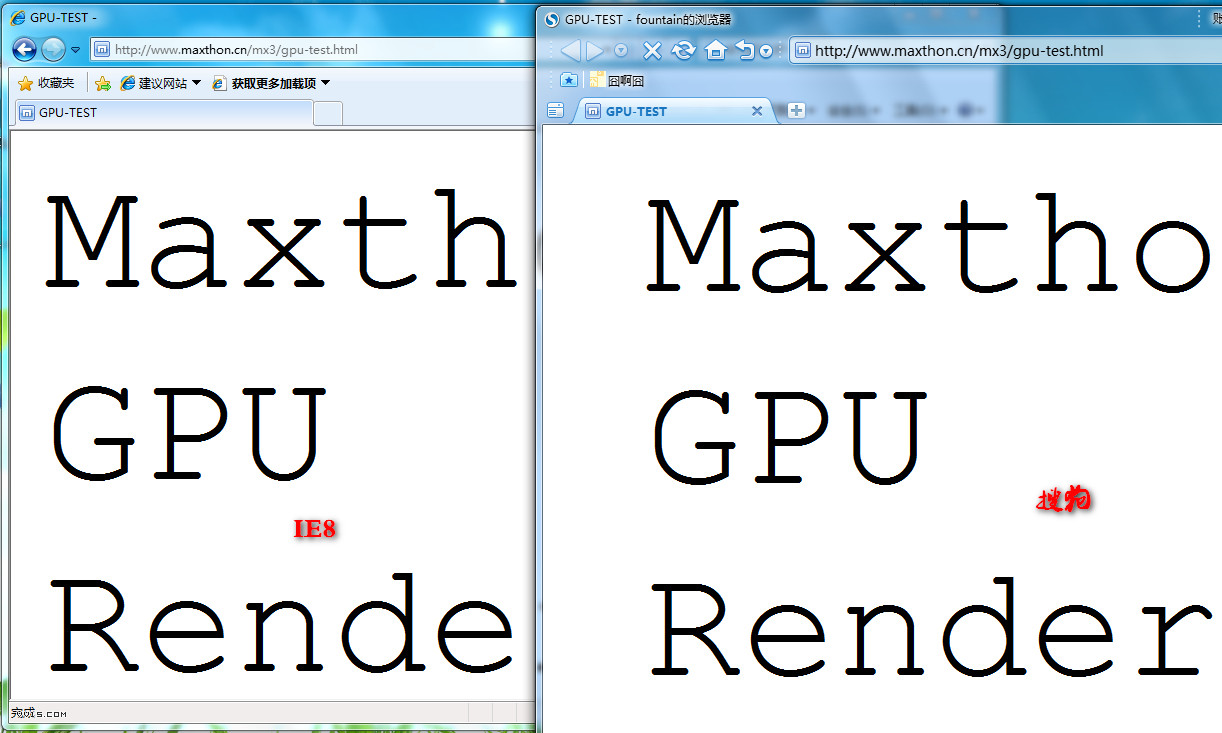Focus the Sogou browser address bar

click(1005, 50)
